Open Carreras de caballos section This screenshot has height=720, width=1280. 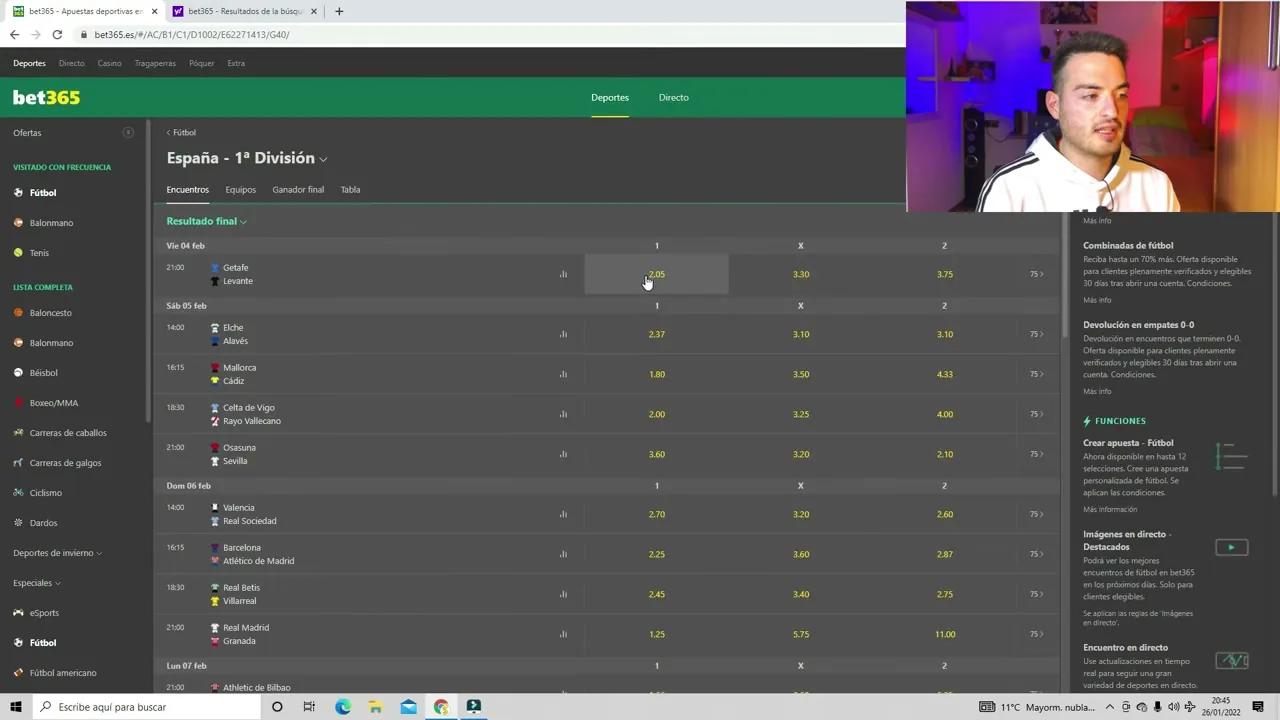(68, 432)
